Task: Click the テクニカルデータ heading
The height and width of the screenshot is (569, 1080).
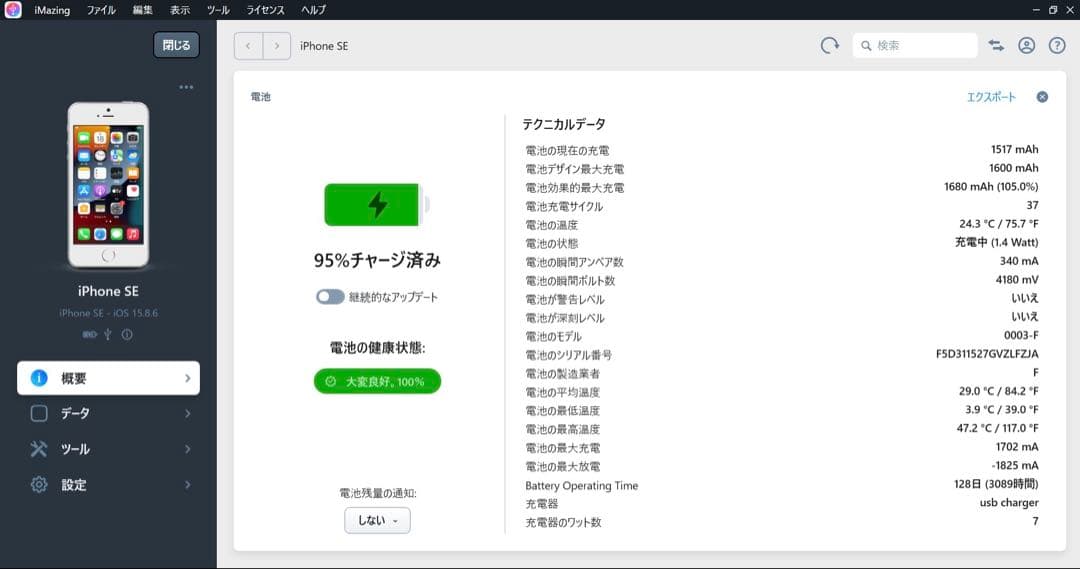Action: [563, 125]
